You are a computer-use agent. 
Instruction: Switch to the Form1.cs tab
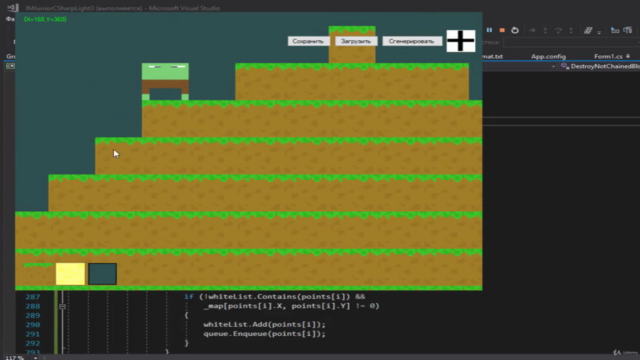coord(608,56)
